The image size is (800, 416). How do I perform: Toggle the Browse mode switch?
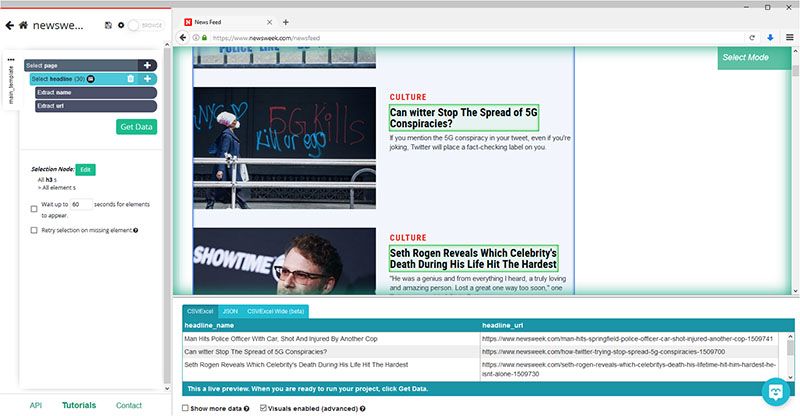point(145,25)
